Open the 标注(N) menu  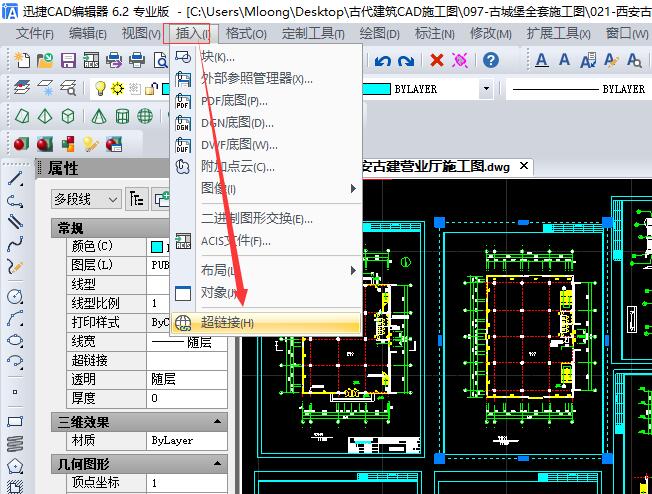click(435, 33)
